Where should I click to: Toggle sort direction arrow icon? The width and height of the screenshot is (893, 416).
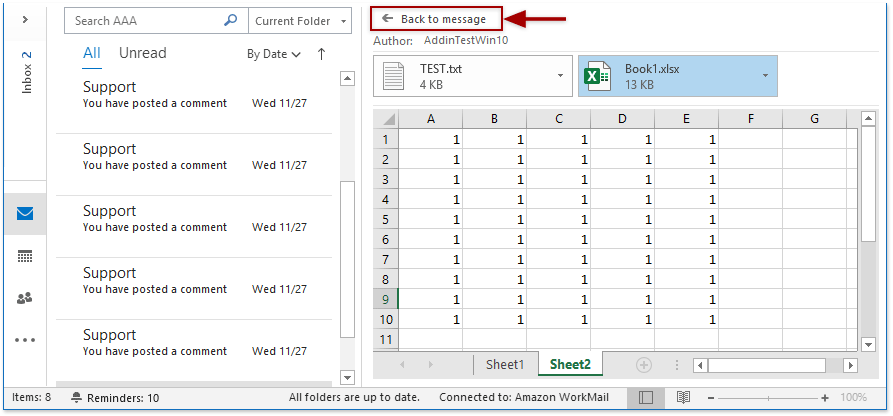321,54
